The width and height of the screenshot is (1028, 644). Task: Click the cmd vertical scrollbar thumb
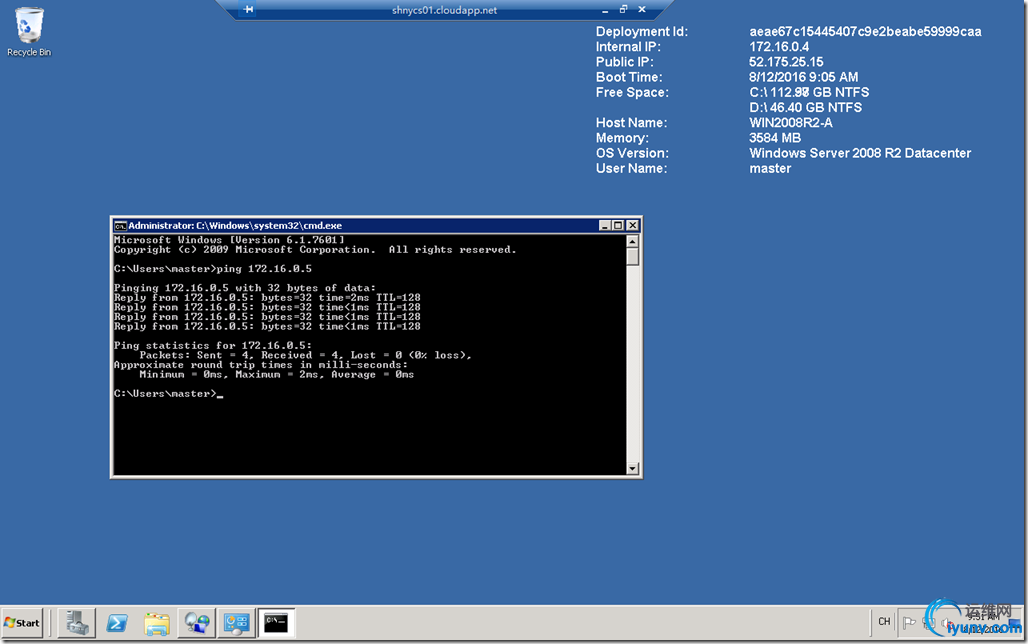633,256
